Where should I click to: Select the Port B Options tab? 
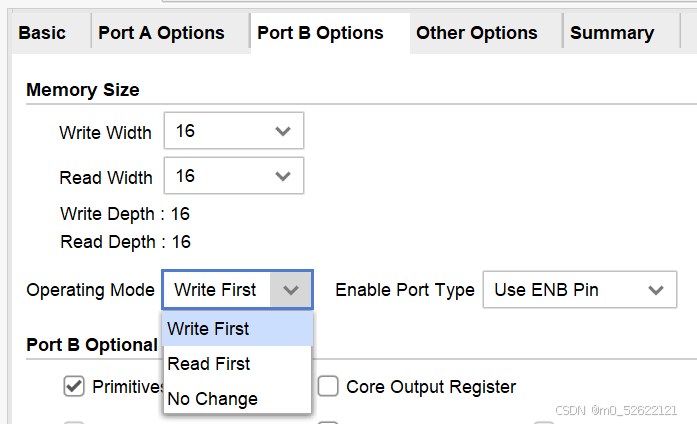pos(320,33)
